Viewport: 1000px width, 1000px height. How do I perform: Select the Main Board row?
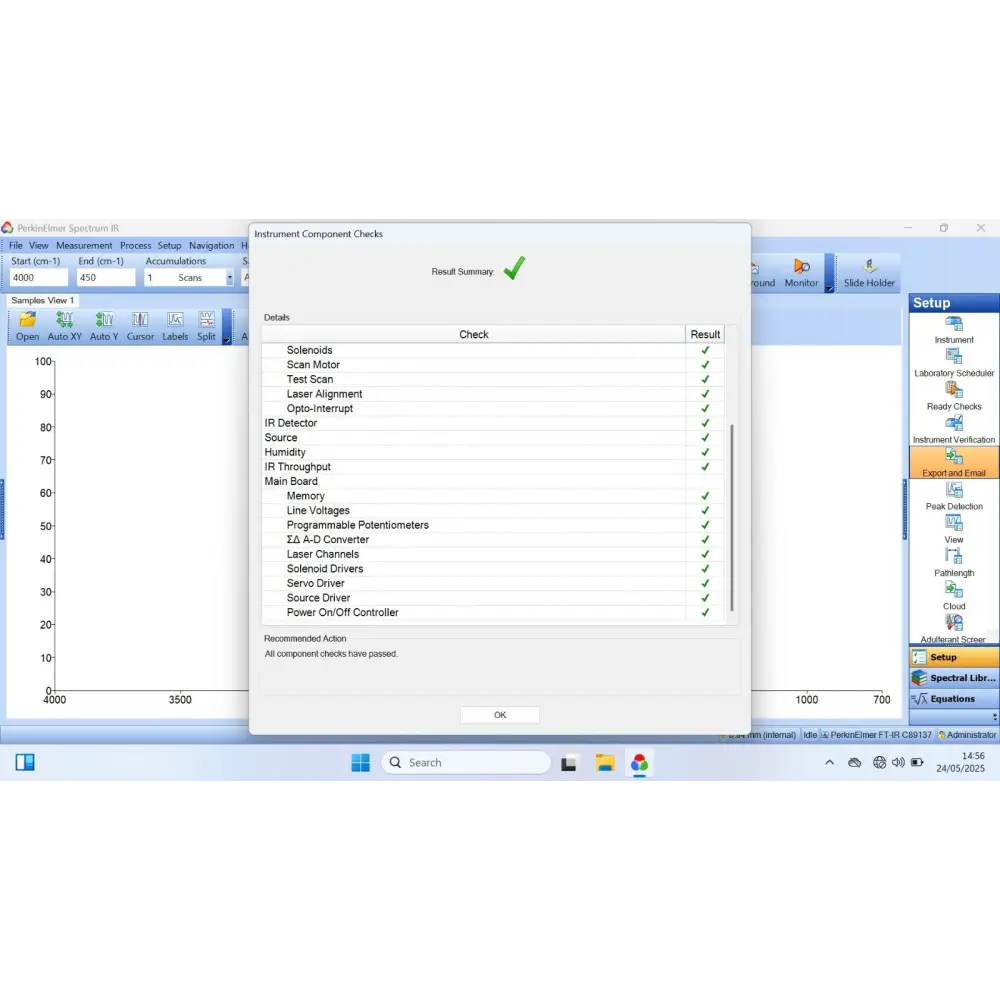pyautogui.click(x=493, y=482)
